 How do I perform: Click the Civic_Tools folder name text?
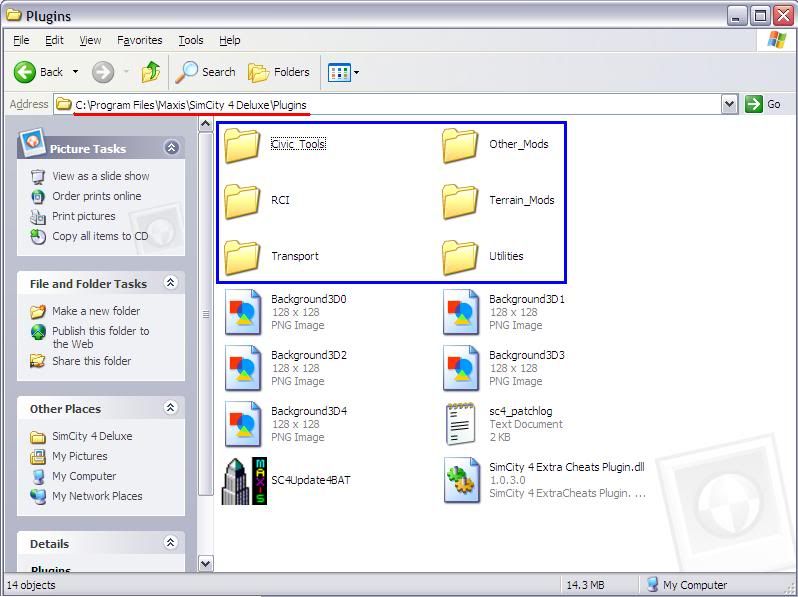(x=298, y=144)
